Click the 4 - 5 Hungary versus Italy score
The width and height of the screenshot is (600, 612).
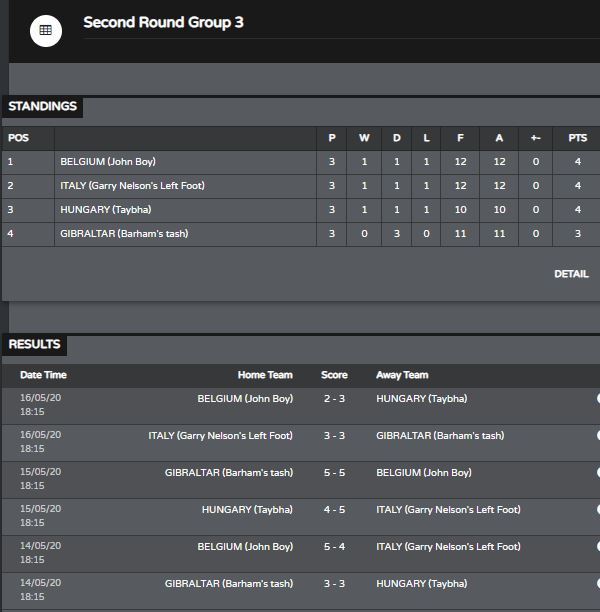pyautogui.click(x=334, y=510)
